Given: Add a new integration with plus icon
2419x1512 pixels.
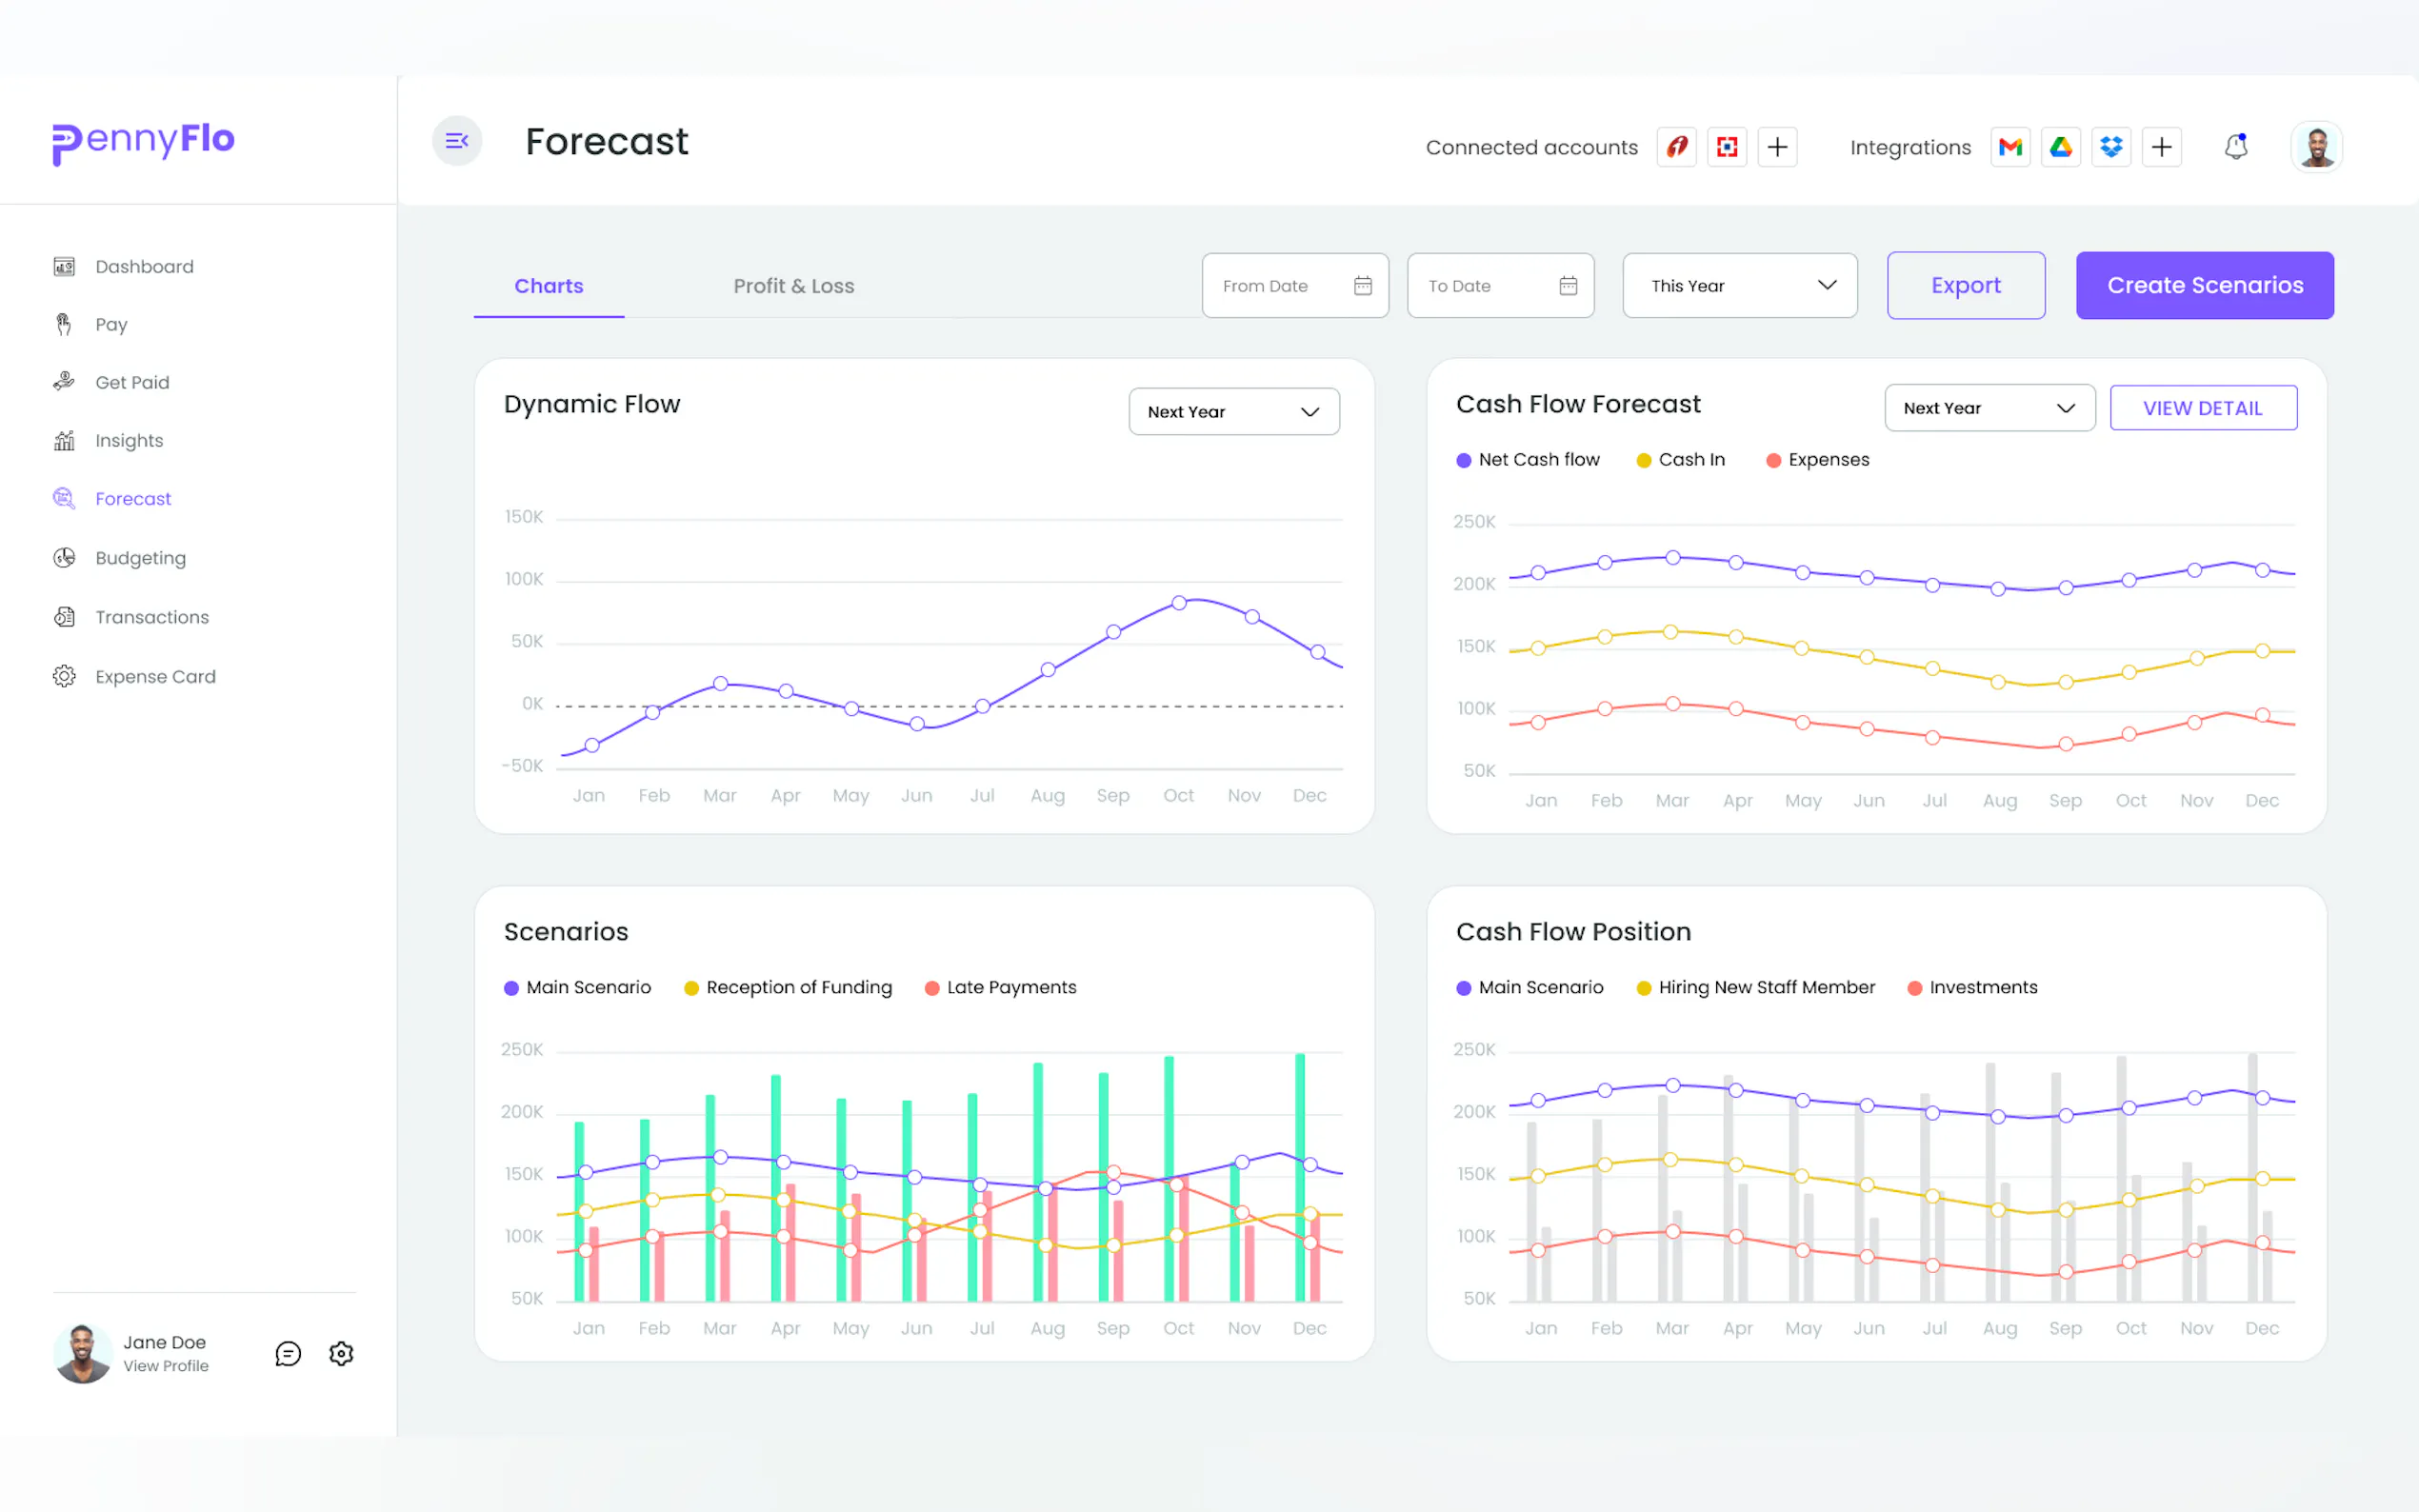Looking at the screenshot, I should click(2161, 147).
